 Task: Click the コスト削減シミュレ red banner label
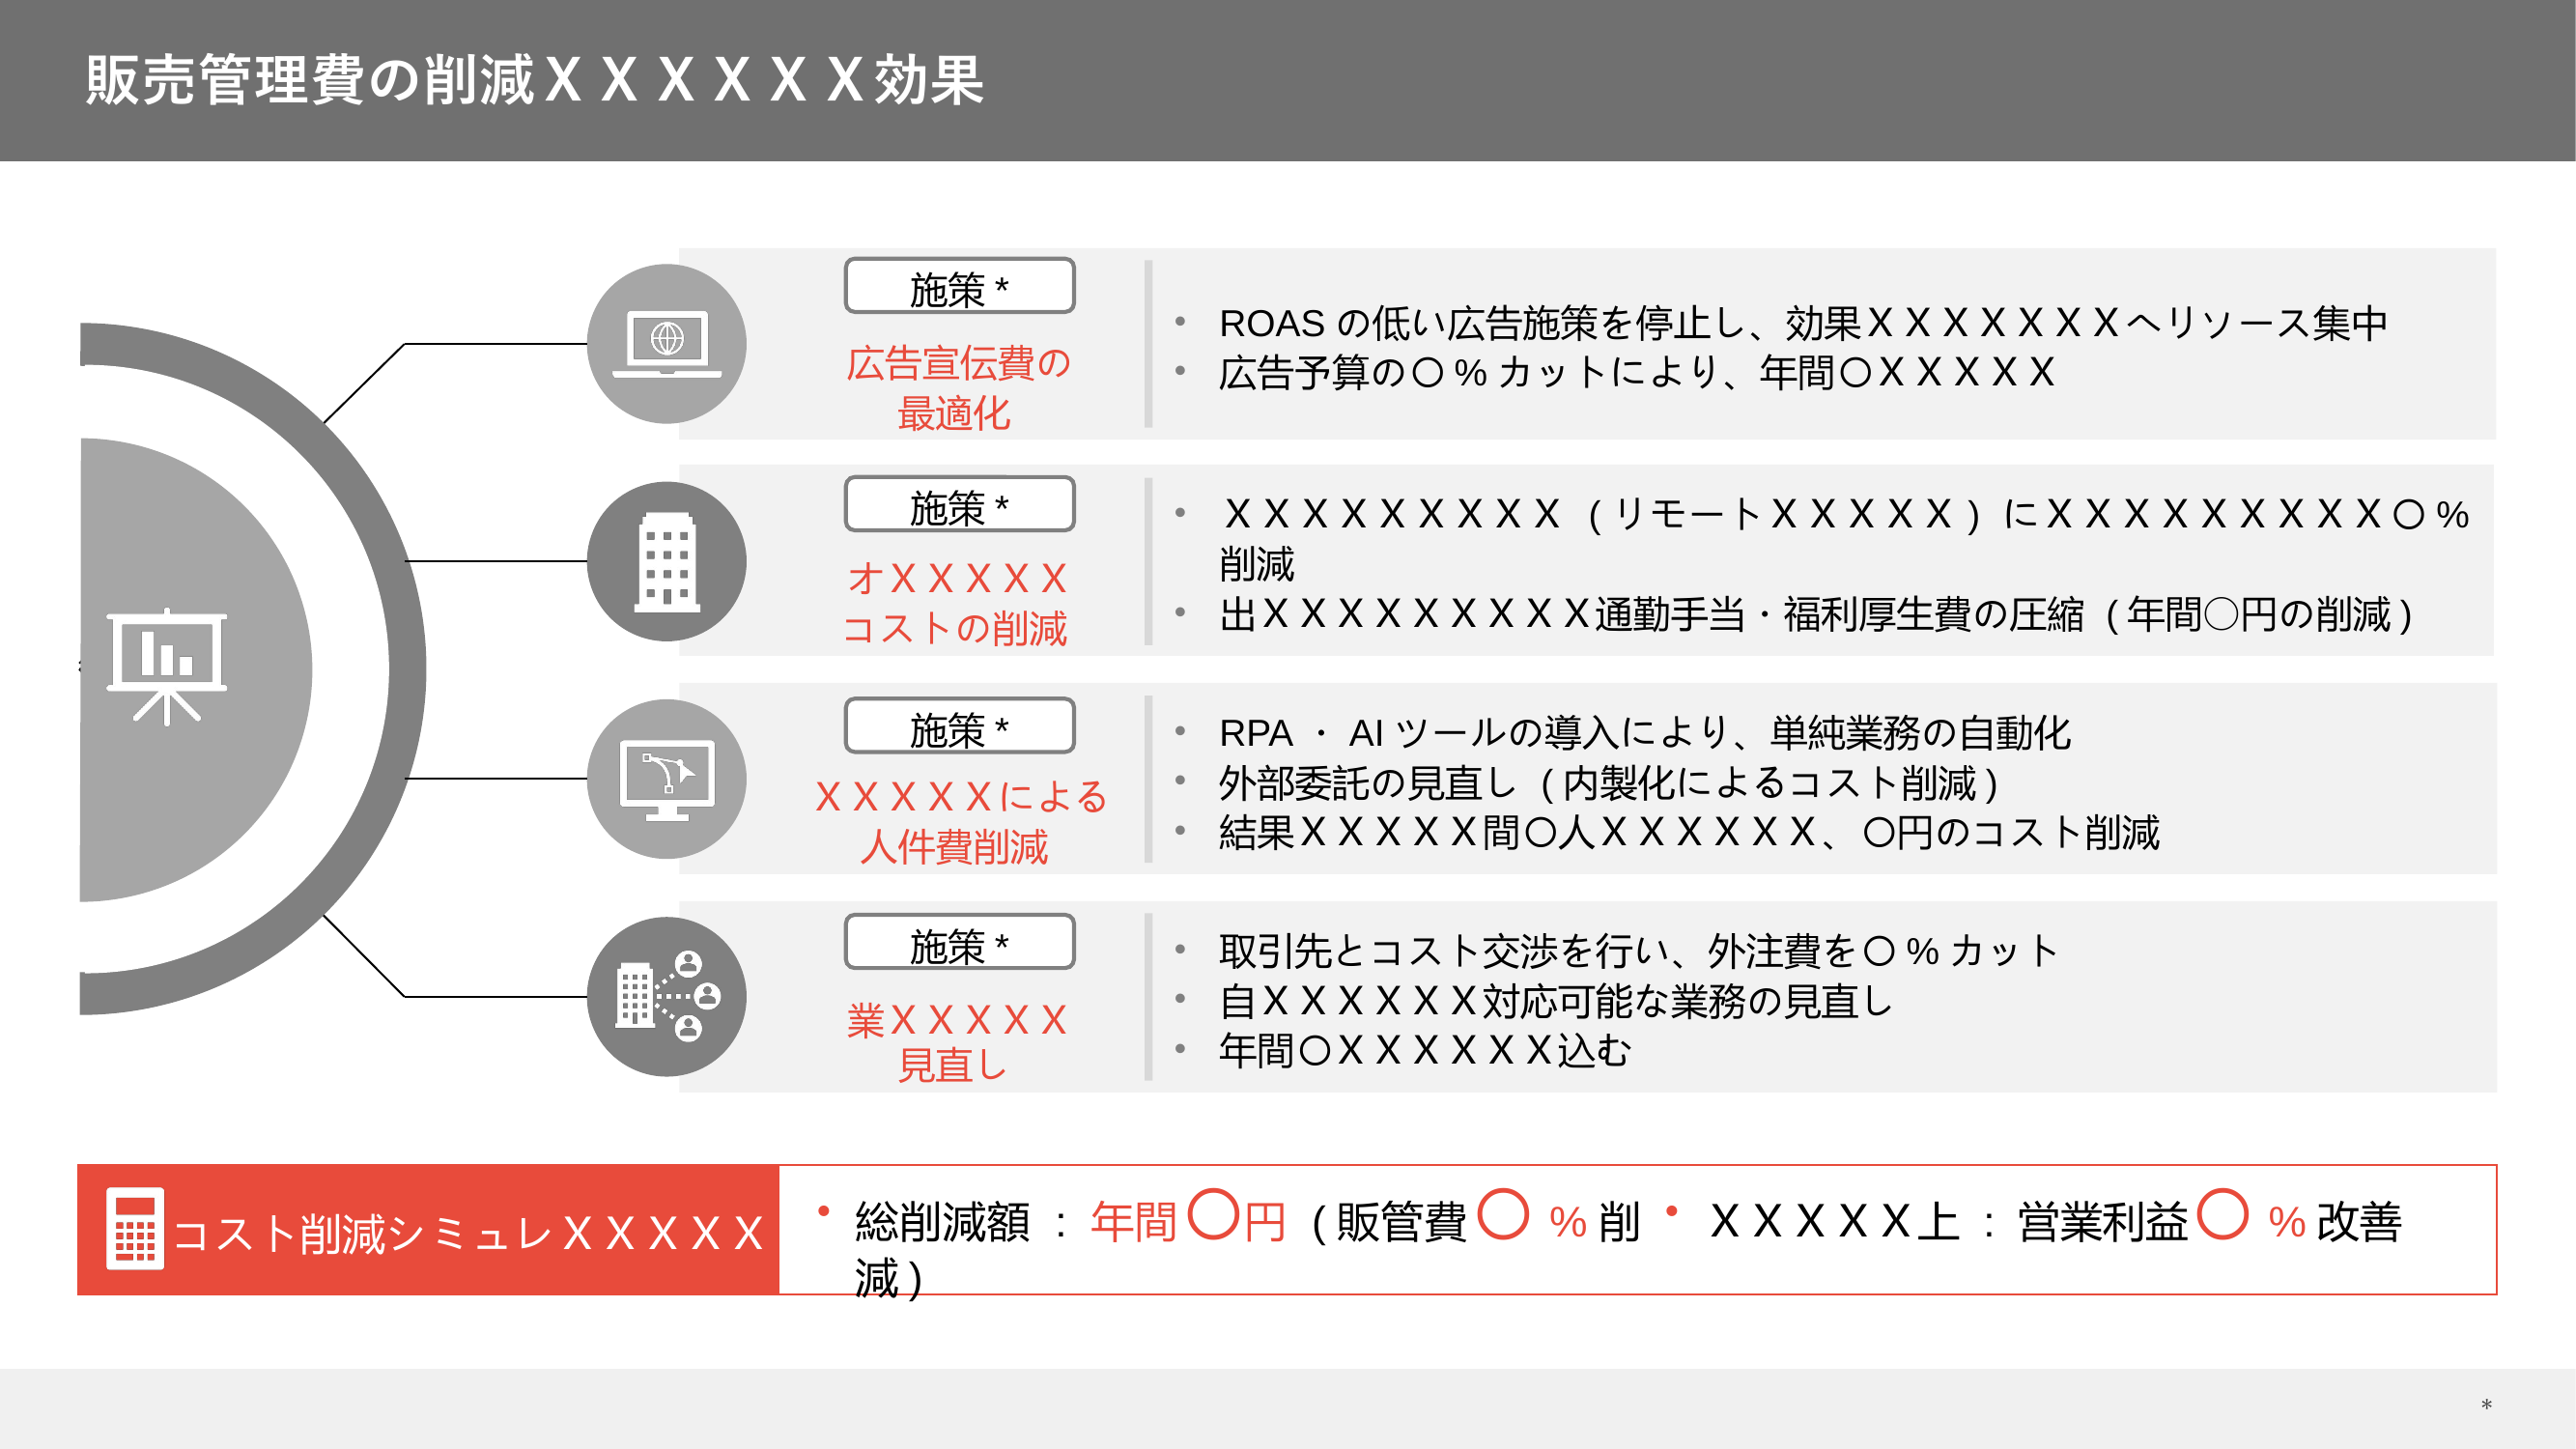[x=467, y=1233]
